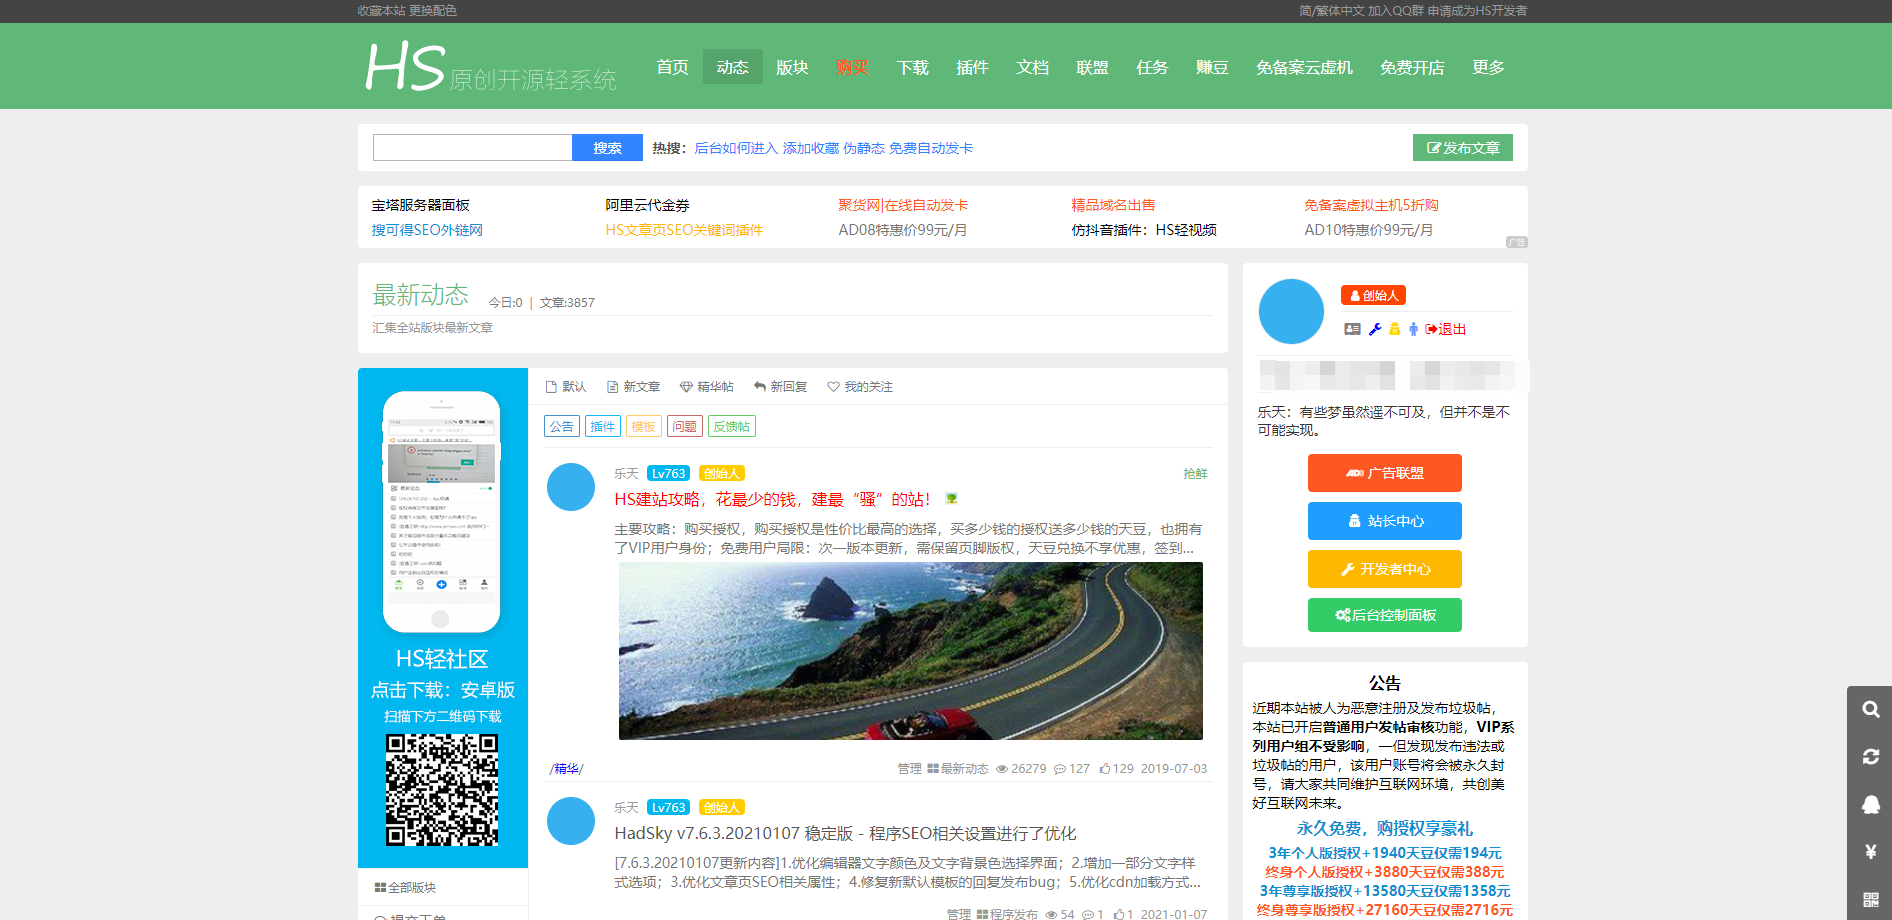The width and height of the screenshot is (1892, 920).
Task: Click the 默认 filter tab
Action: coord(566,387)
